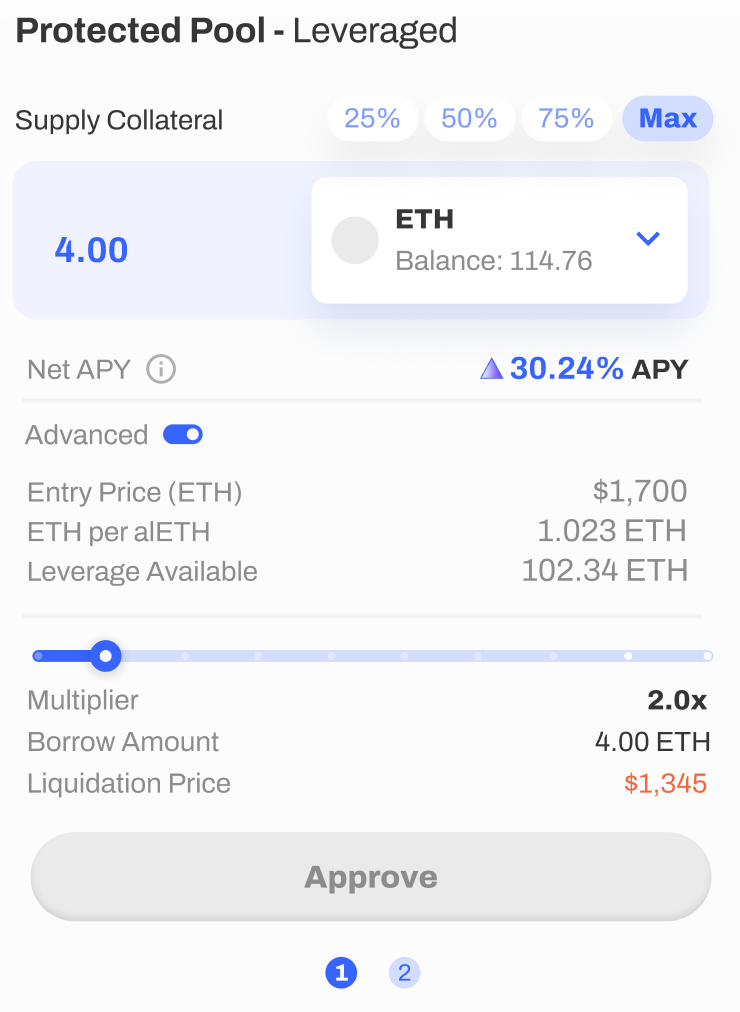Click the multiplier slider handle
The height and width of the screenshot is (1012, 740).
pyautogui.click(x=106, y=656)
